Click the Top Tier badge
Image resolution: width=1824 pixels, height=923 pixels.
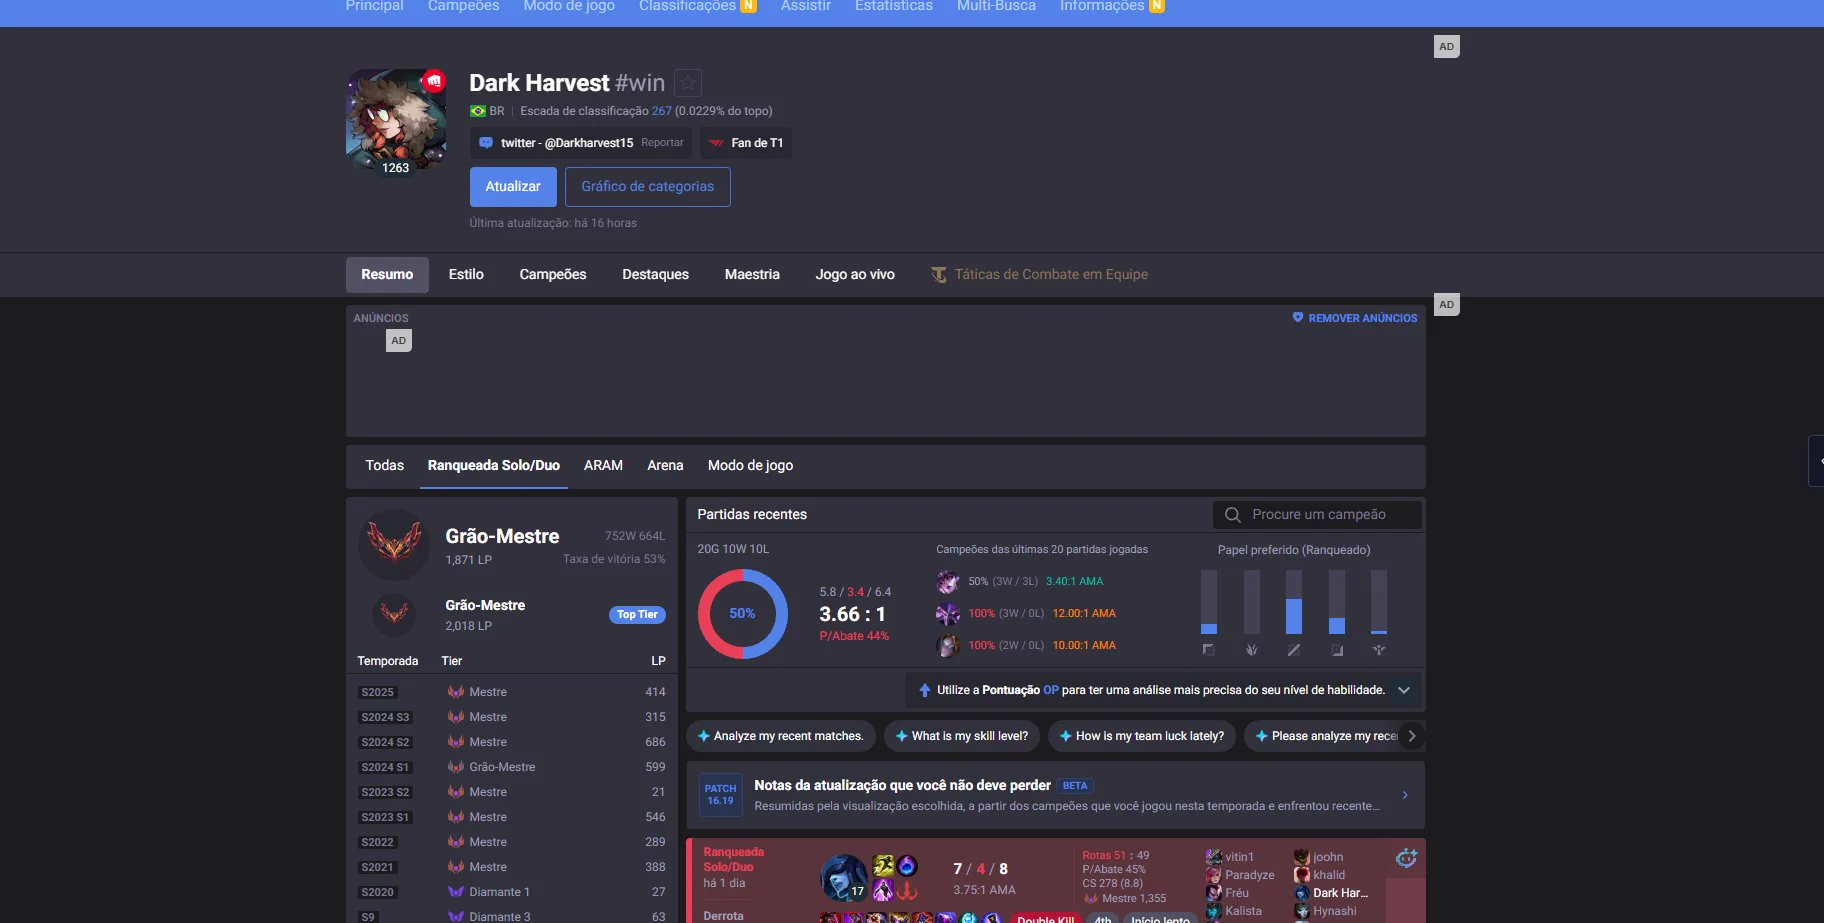(x=637, y=615)
